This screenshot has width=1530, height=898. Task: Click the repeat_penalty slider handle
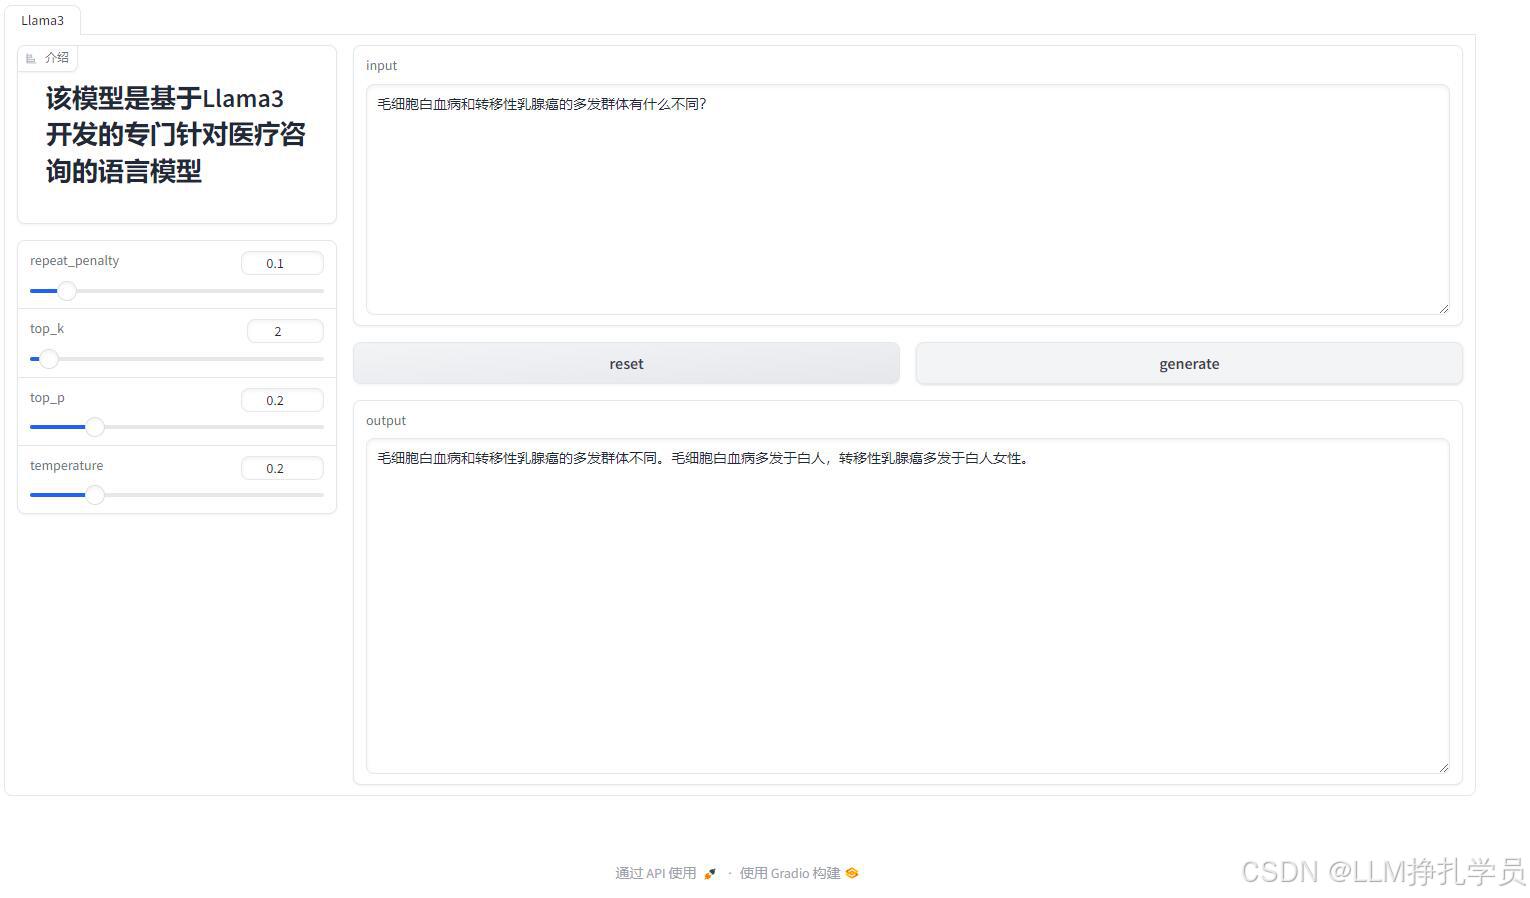pyautogui.click(x=67, y=291)
